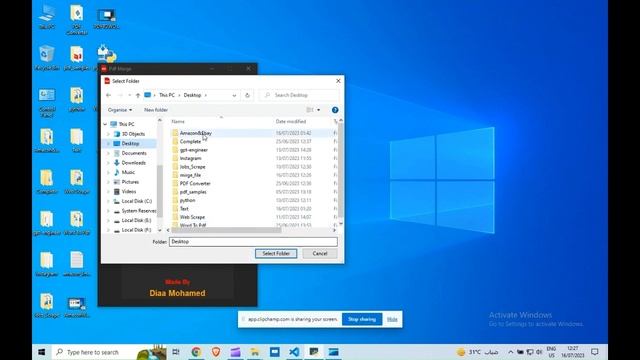Launch Google Chrome from the taskbar

click(196, 352)
